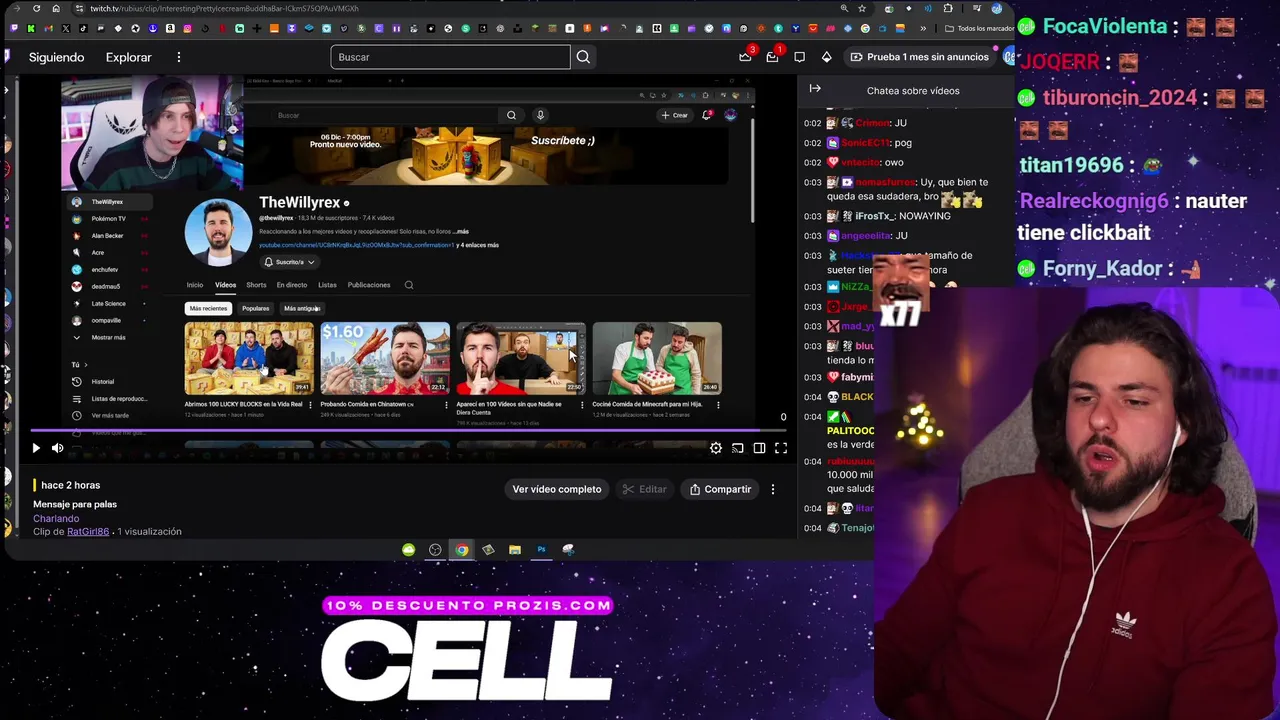The height and width of the screenshot is (720, 1280).
Task: Click the twitch.tv address bar URL
Action: [x=225, y=9]
